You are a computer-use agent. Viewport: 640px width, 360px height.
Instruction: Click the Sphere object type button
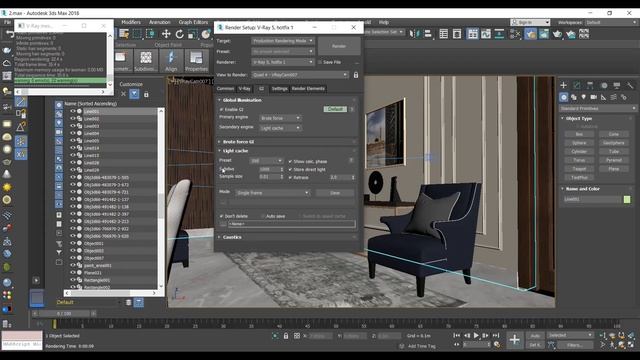(x=579, y=143)
